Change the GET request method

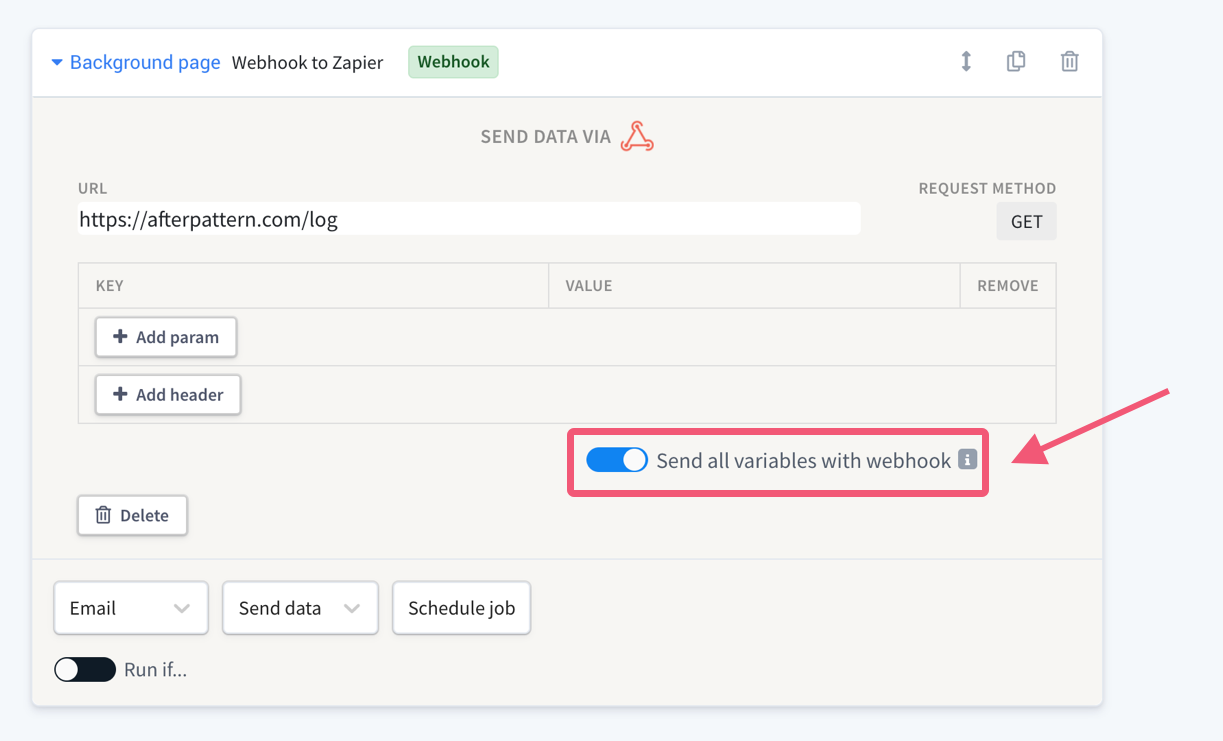[1026, 222]
